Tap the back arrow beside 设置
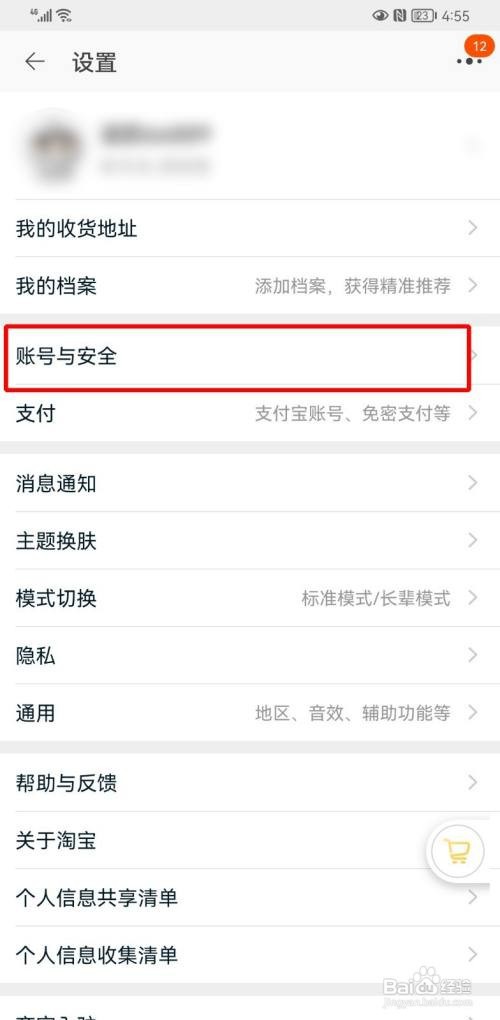Image resolution: width=500 pixels, height=1020 pixels. click(x=34, y=62)
